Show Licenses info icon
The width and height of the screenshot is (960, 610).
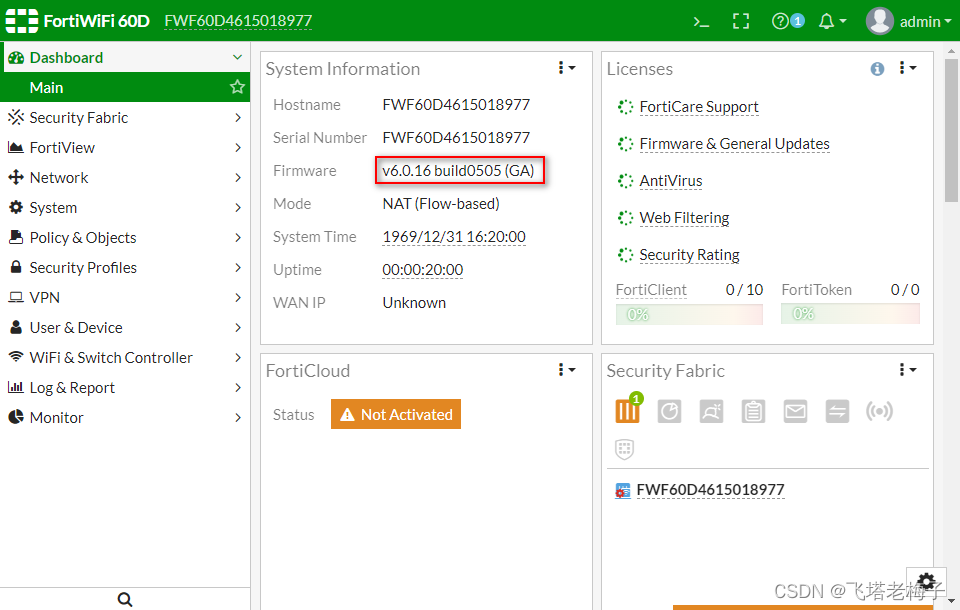click(x=877, y=69)
